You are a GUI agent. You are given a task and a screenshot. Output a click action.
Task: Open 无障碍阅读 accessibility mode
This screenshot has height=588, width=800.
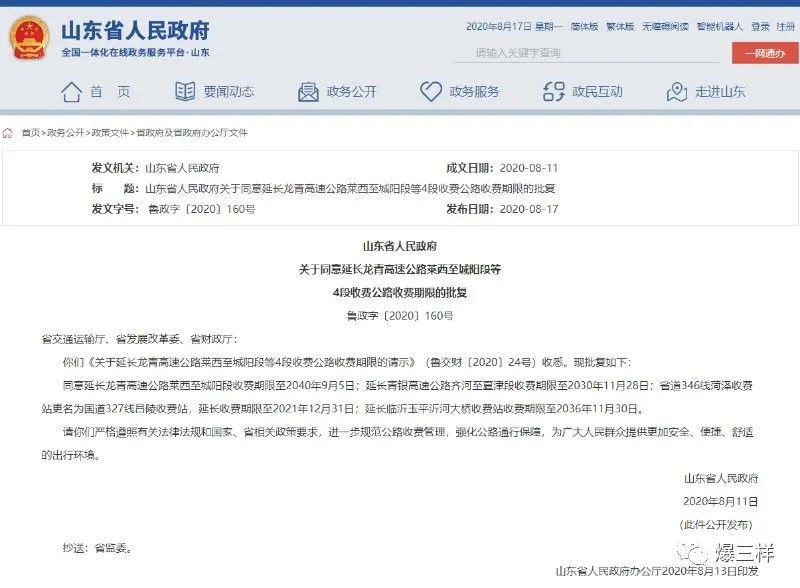pyautogui.click(x=665, y=27)
